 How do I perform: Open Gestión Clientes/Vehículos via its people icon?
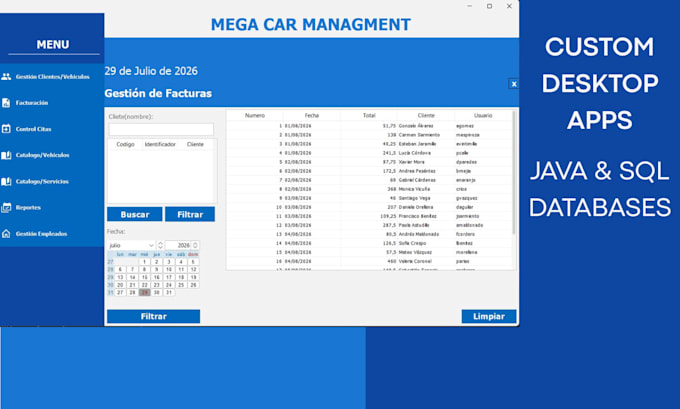[x=6, y=77]
